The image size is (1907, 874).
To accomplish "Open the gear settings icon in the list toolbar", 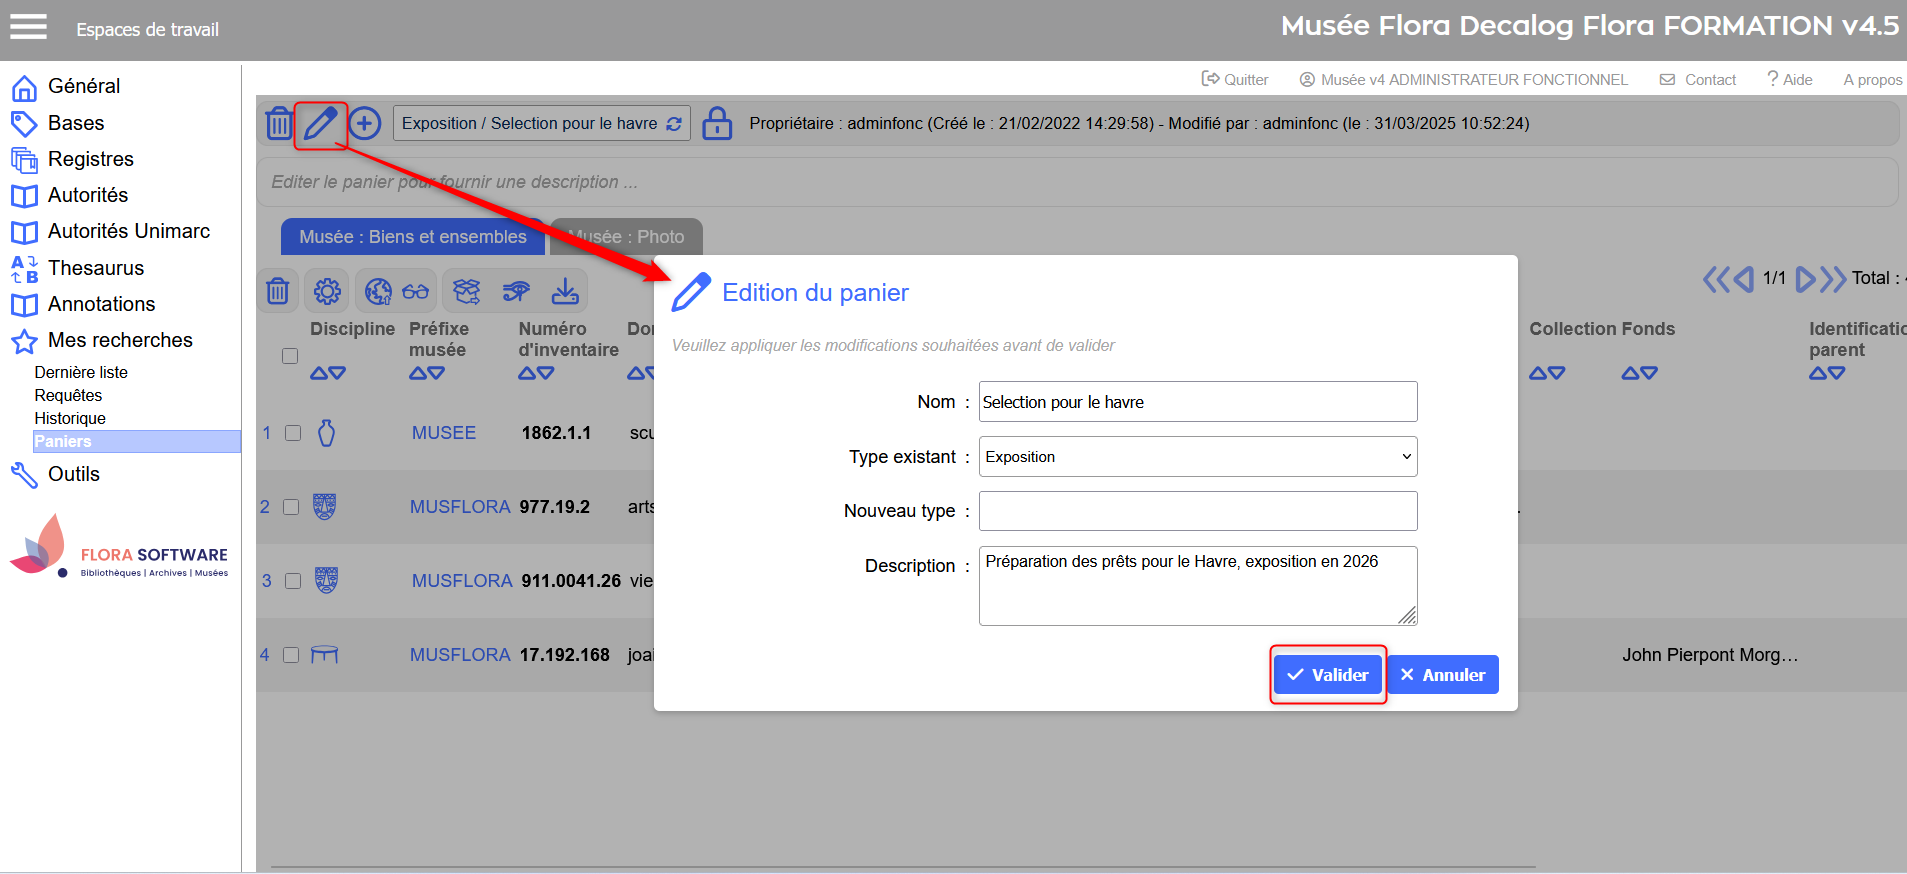I will click(x=327, y=291).
